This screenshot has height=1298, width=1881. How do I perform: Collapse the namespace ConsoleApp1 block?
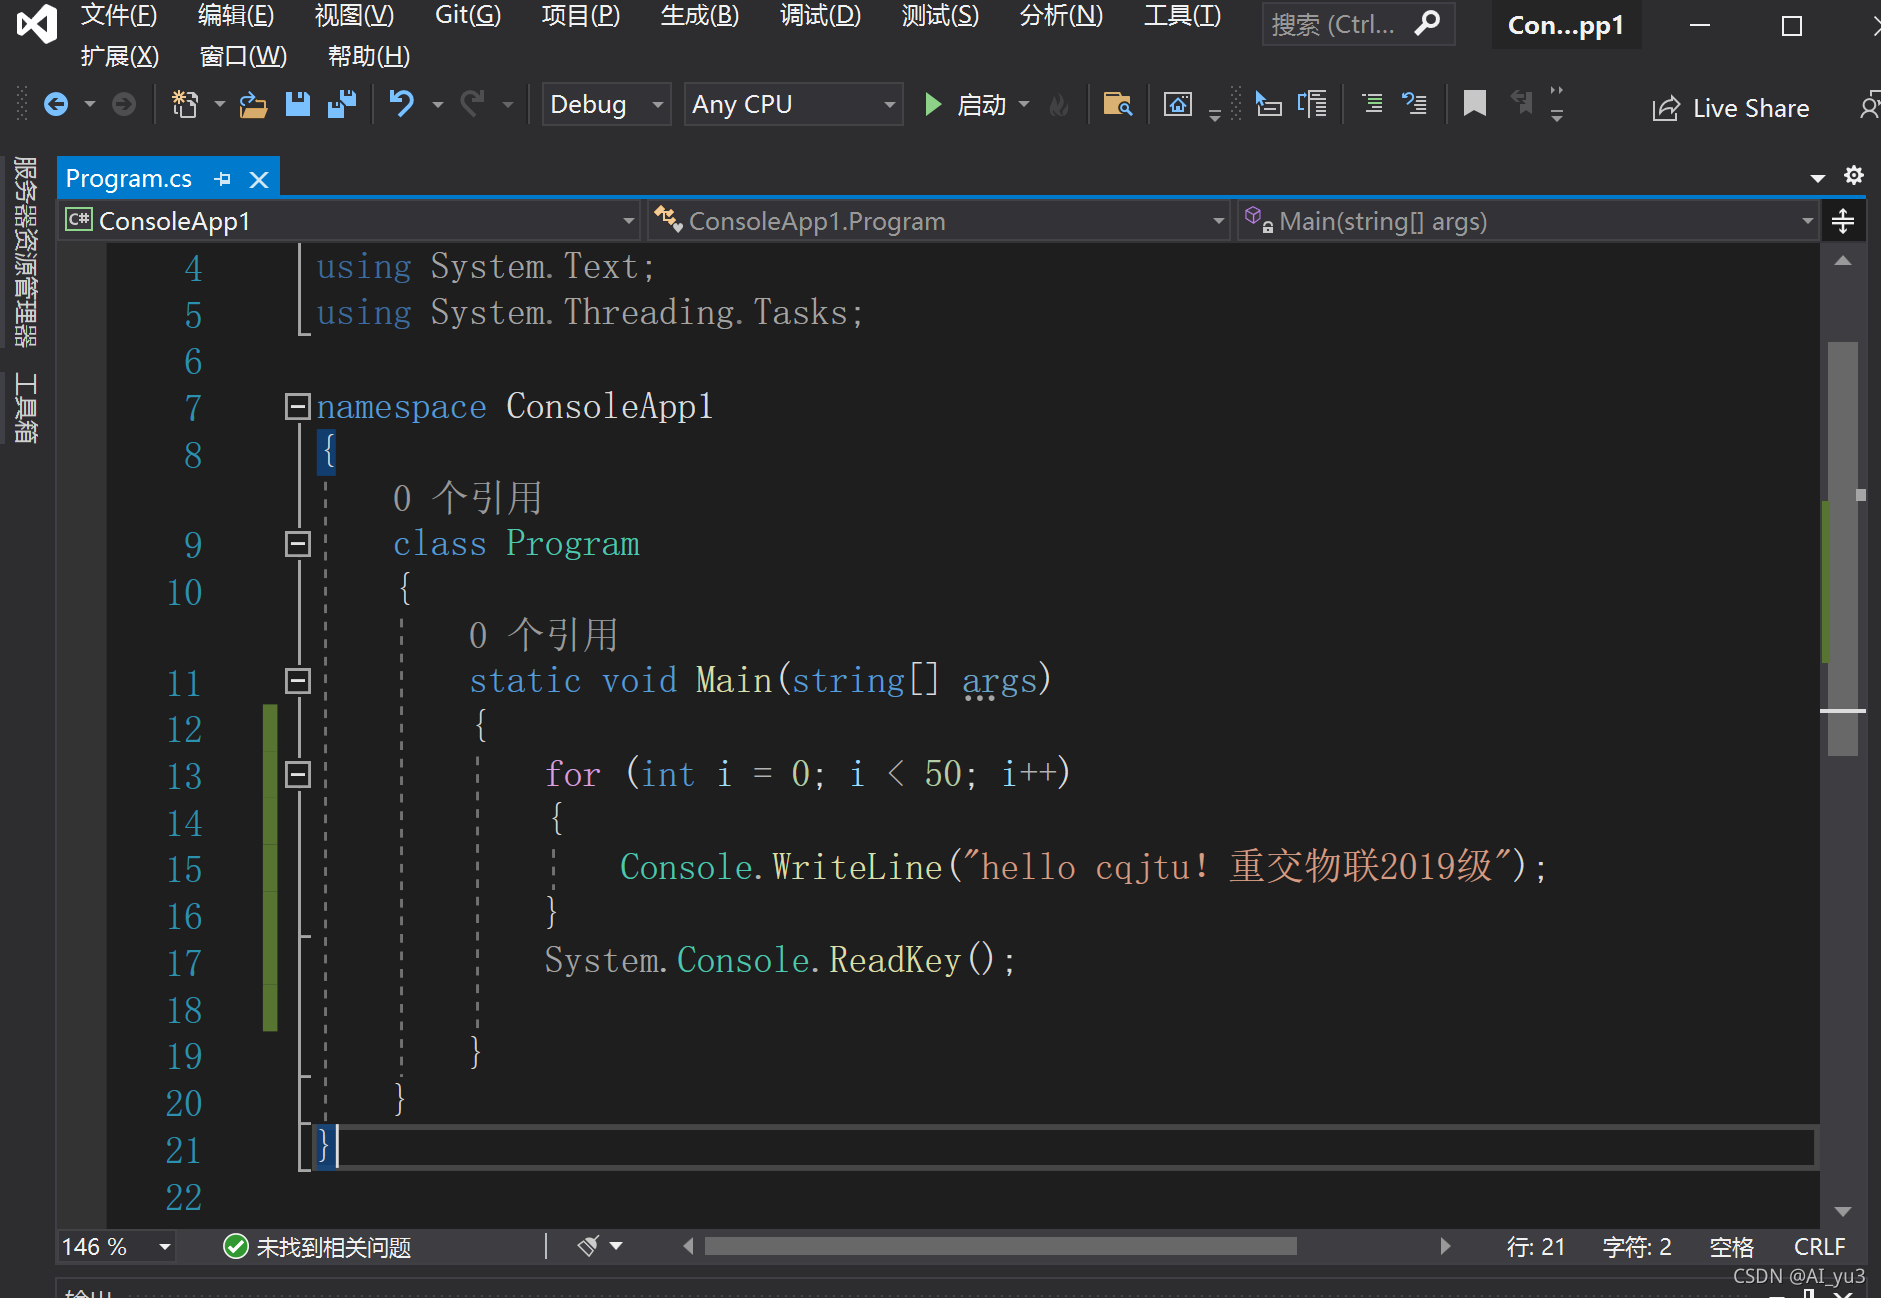tap(297, 406)
